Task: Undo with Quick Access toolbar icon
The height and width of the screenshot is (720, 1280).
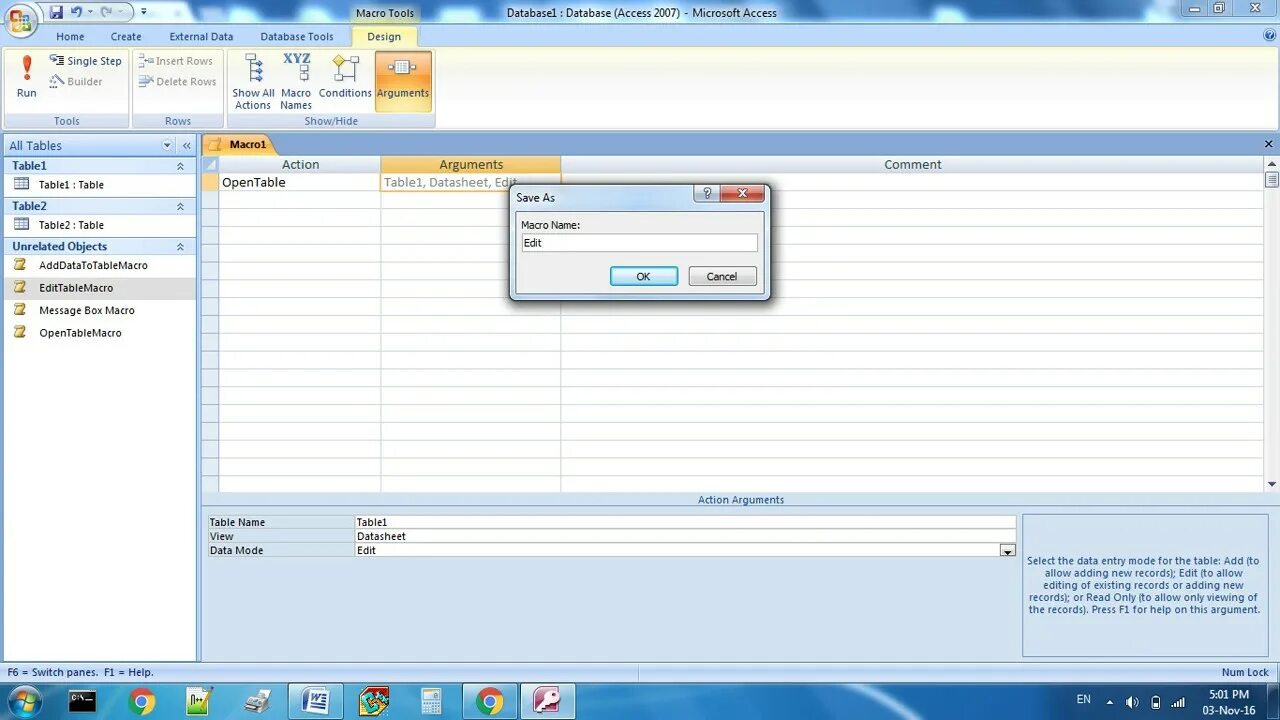Action: [76, 12]
